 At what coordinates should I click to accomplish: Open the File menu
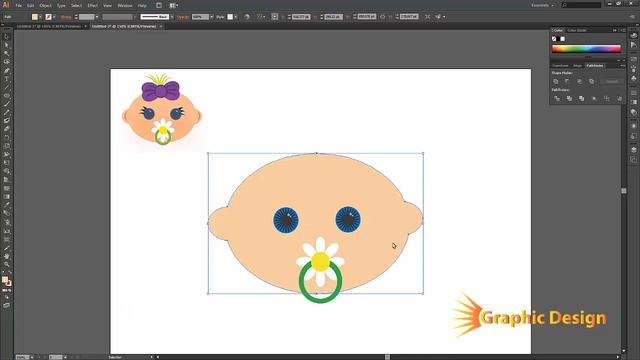point(19,6)
